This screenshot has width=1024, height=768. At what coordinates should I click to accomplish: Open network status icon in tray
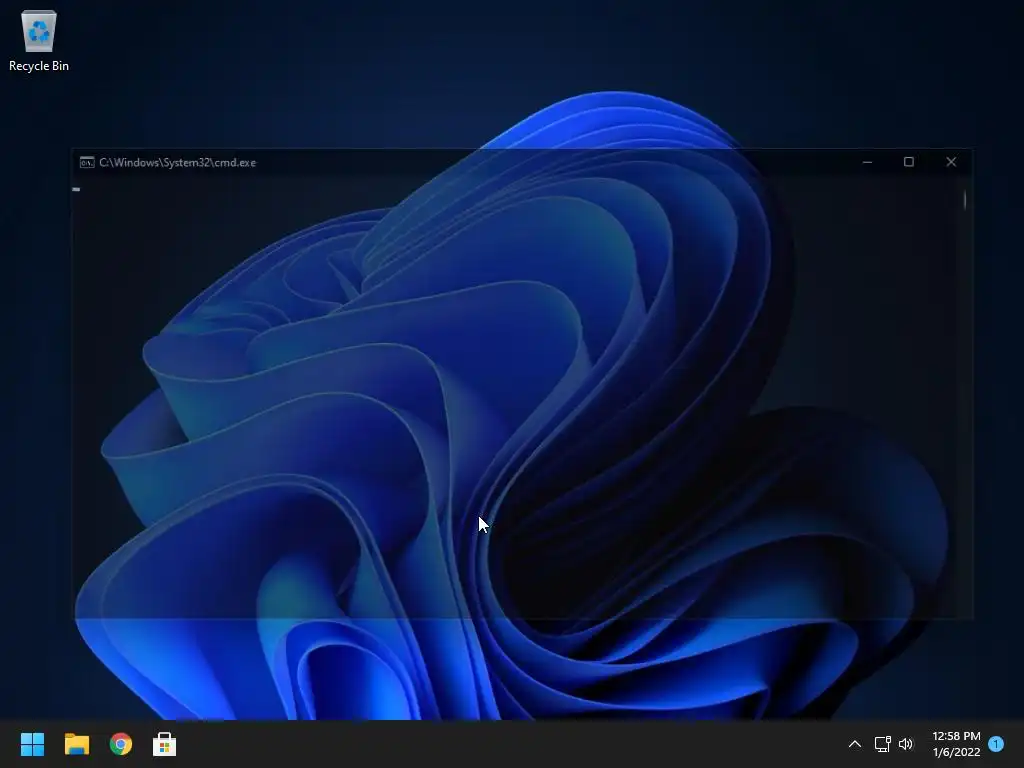click(x=882, y=744)
